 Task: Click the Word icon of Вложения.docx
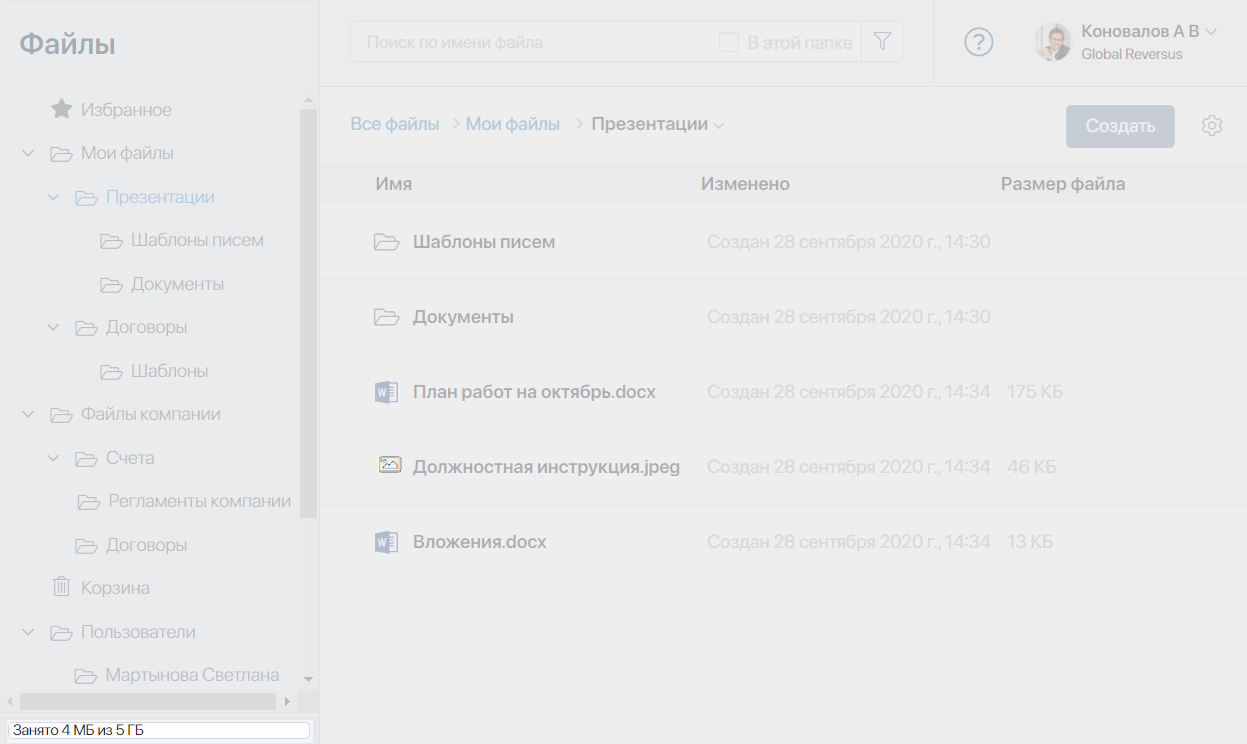tap(386, 542)
